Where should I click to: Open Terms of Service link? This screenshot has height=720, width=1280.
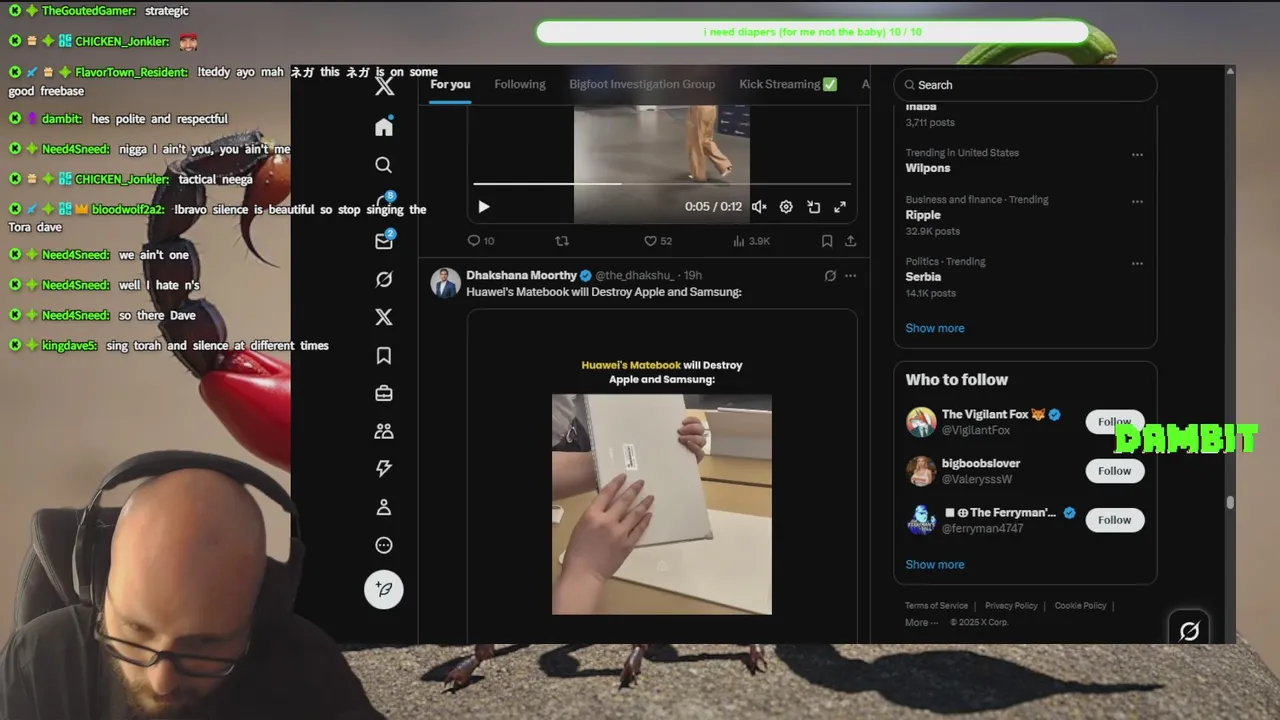point(936,606)
